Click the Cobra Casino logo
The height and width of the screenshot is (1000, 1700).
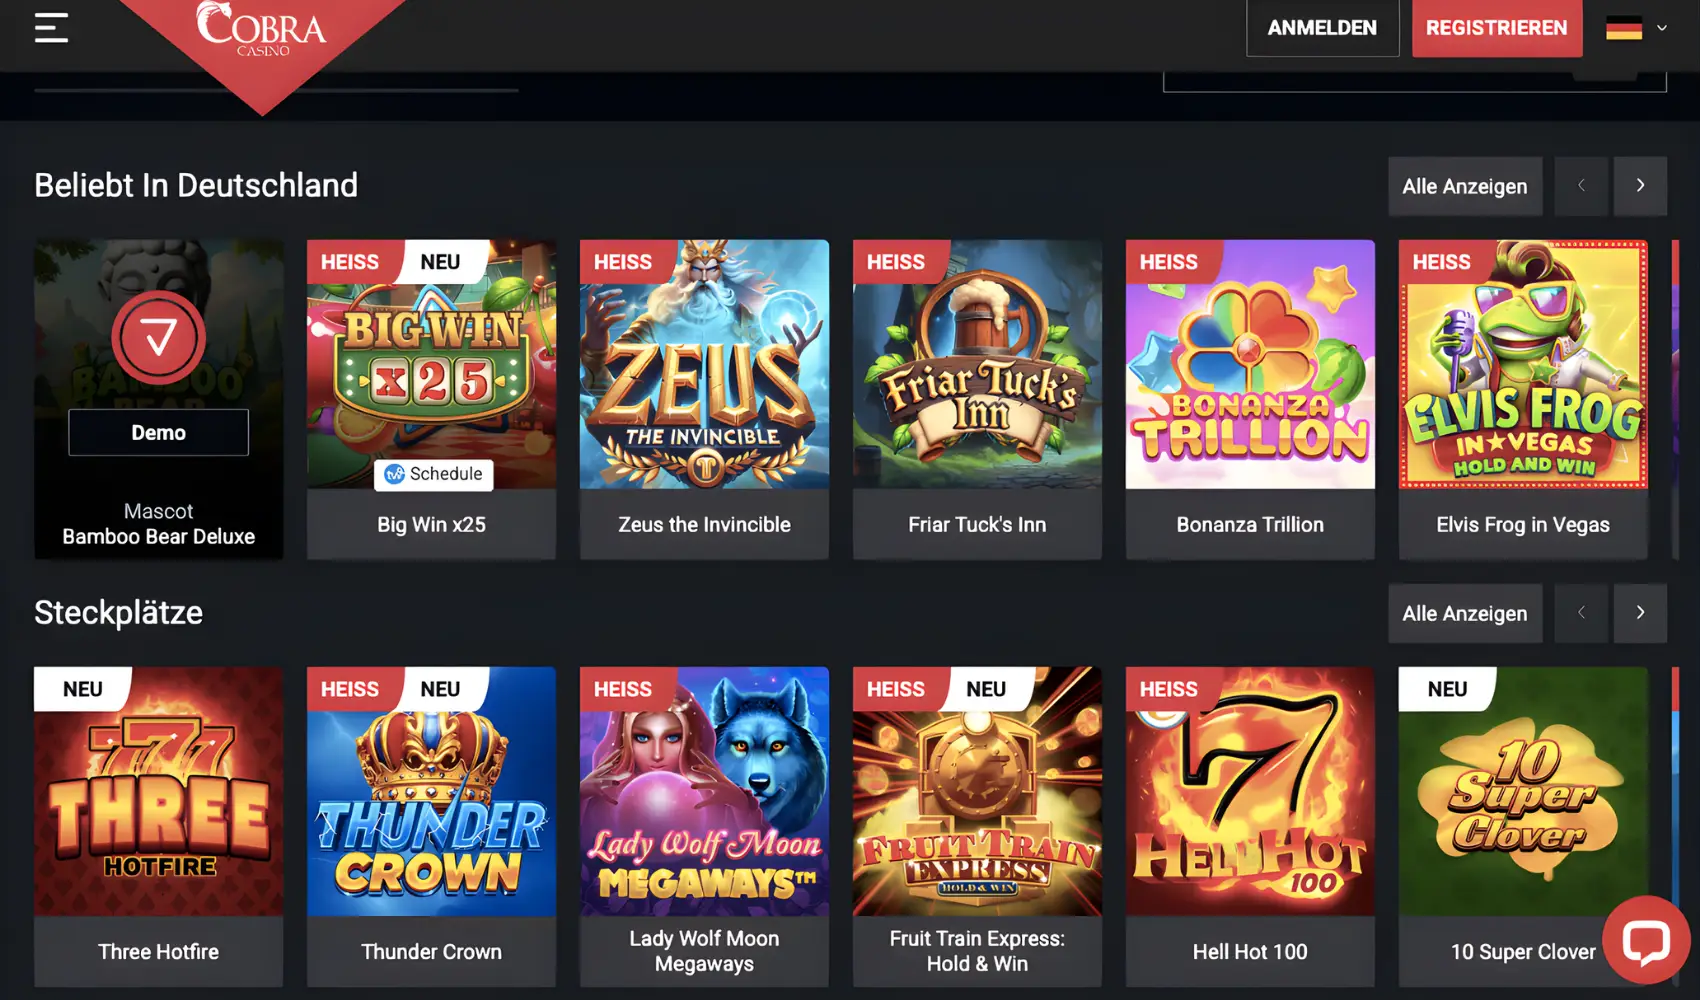pyautogui.click(x=262, y=30)
